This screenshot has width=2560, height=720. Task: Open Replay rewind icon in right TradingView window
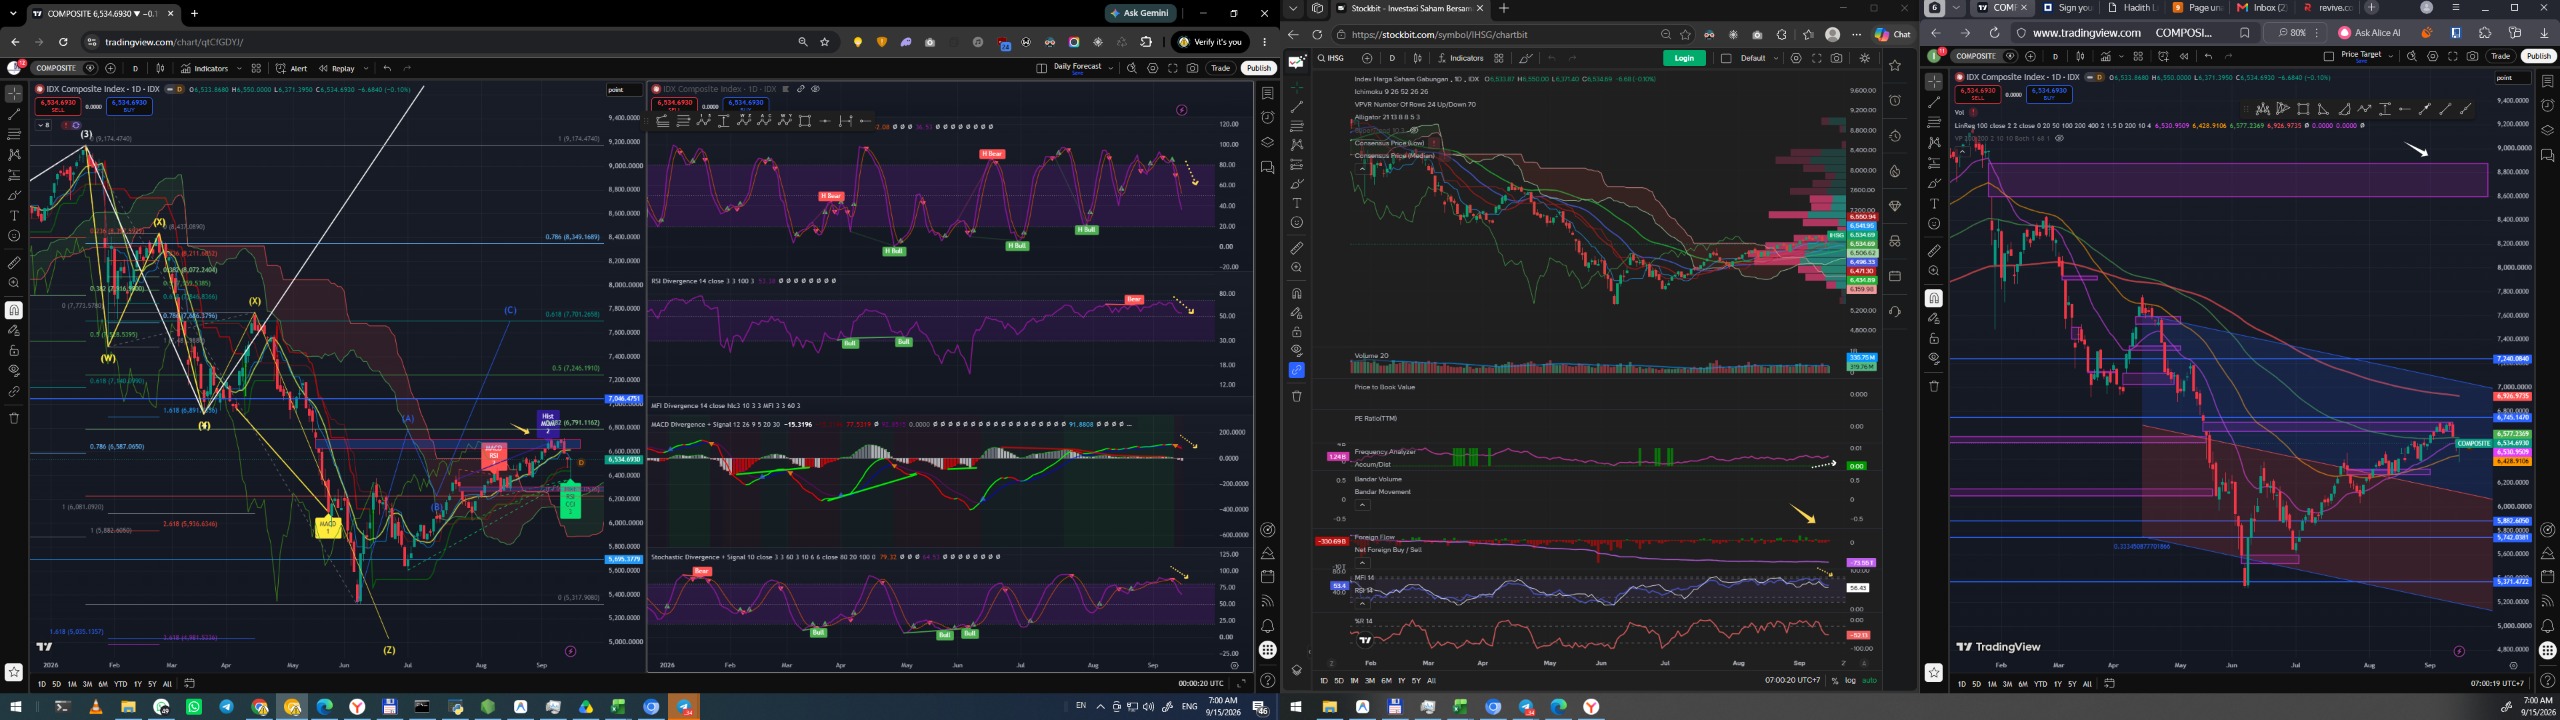tap(2184, 56)
